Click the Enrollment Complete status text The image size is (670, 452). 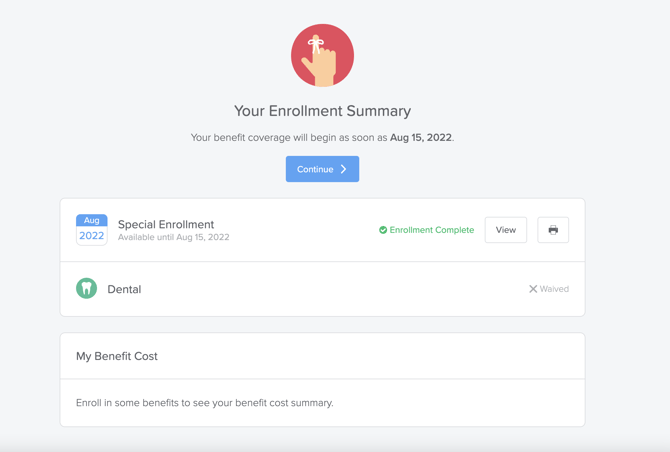[x=432, y=230]
